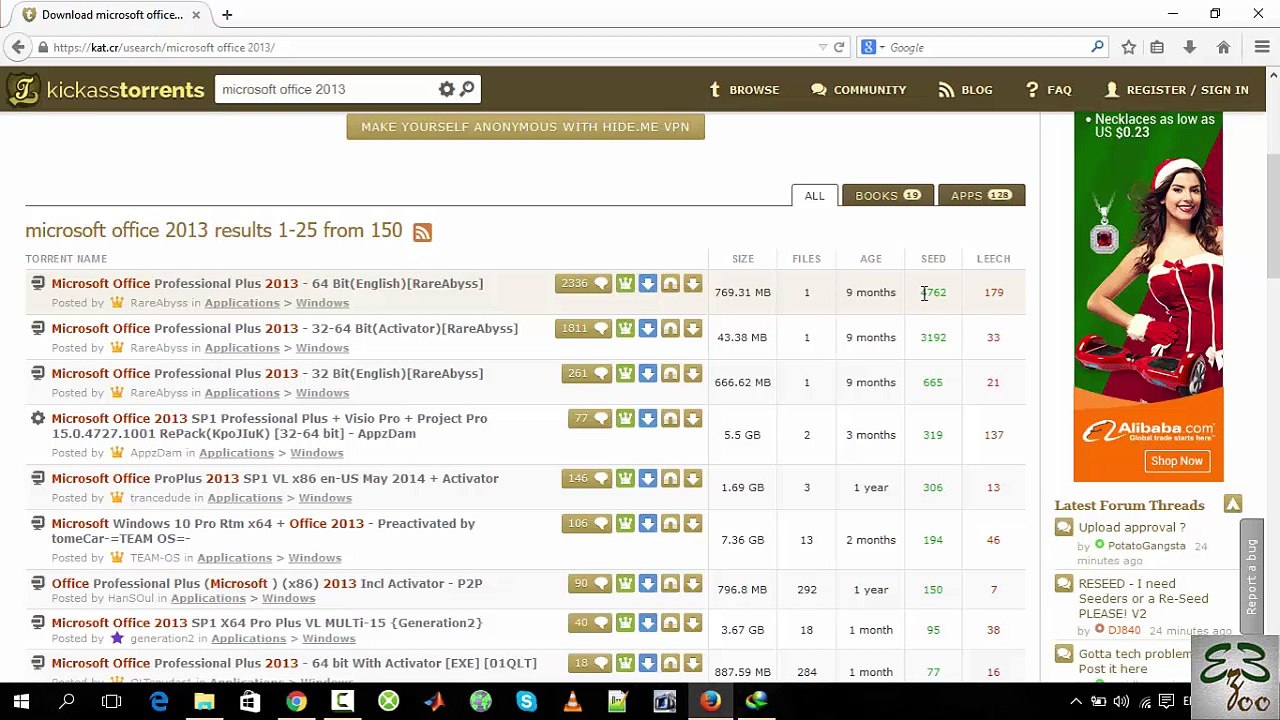This screenshot has height=720, width=1280.
Task: Open Applications category under HanSOul's torrent
Action: [x=208, y=598]
